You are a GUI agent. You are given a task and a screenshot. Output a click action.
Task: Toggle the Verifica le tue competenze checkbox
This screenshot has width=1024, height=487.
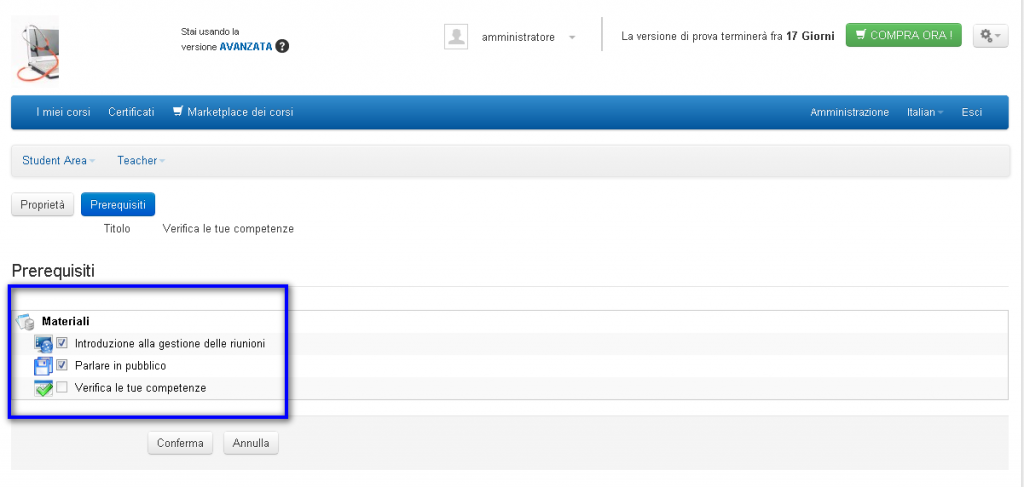click(62, 387)
